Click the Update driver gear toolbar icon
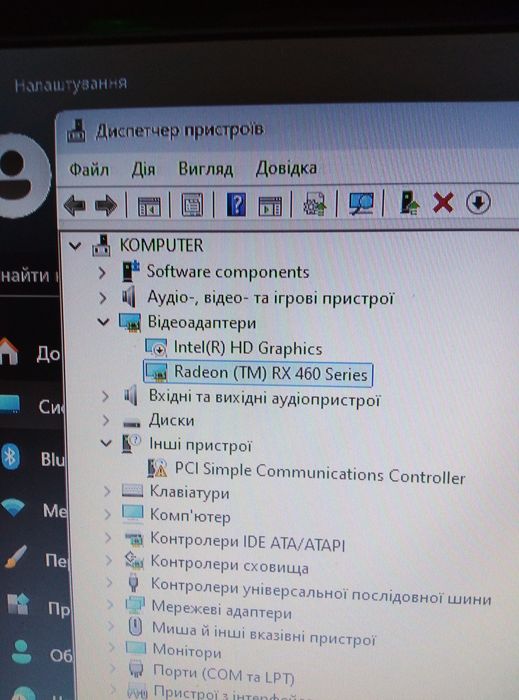 tap(315, 204)
